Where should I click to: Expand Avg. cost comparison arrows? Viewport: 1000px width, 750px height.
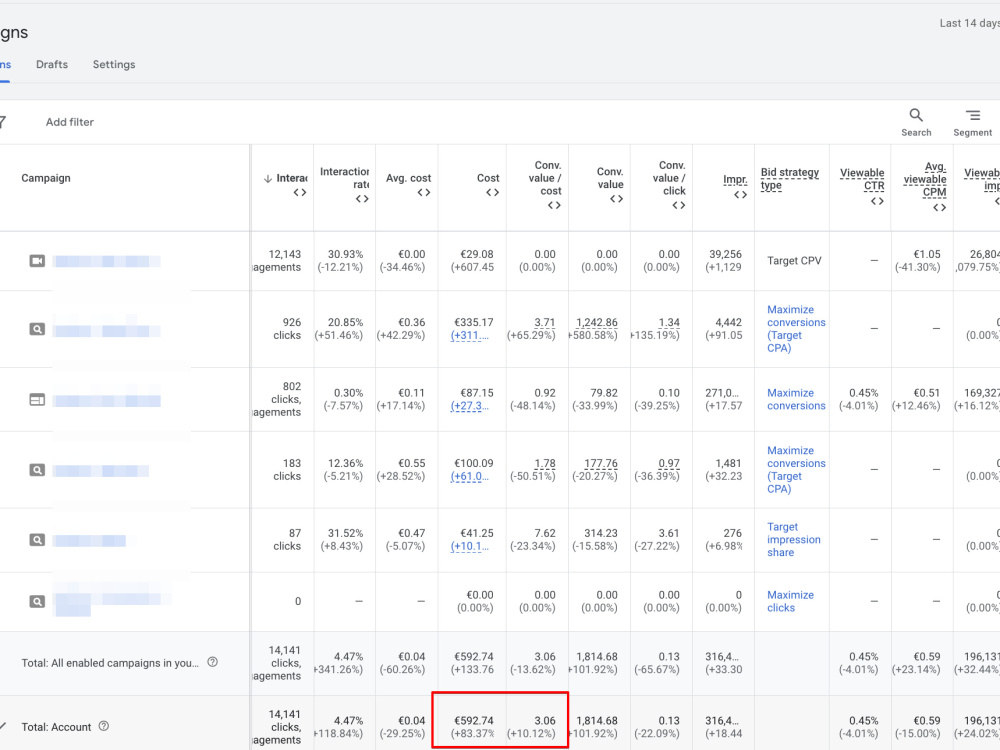[423, 193]
